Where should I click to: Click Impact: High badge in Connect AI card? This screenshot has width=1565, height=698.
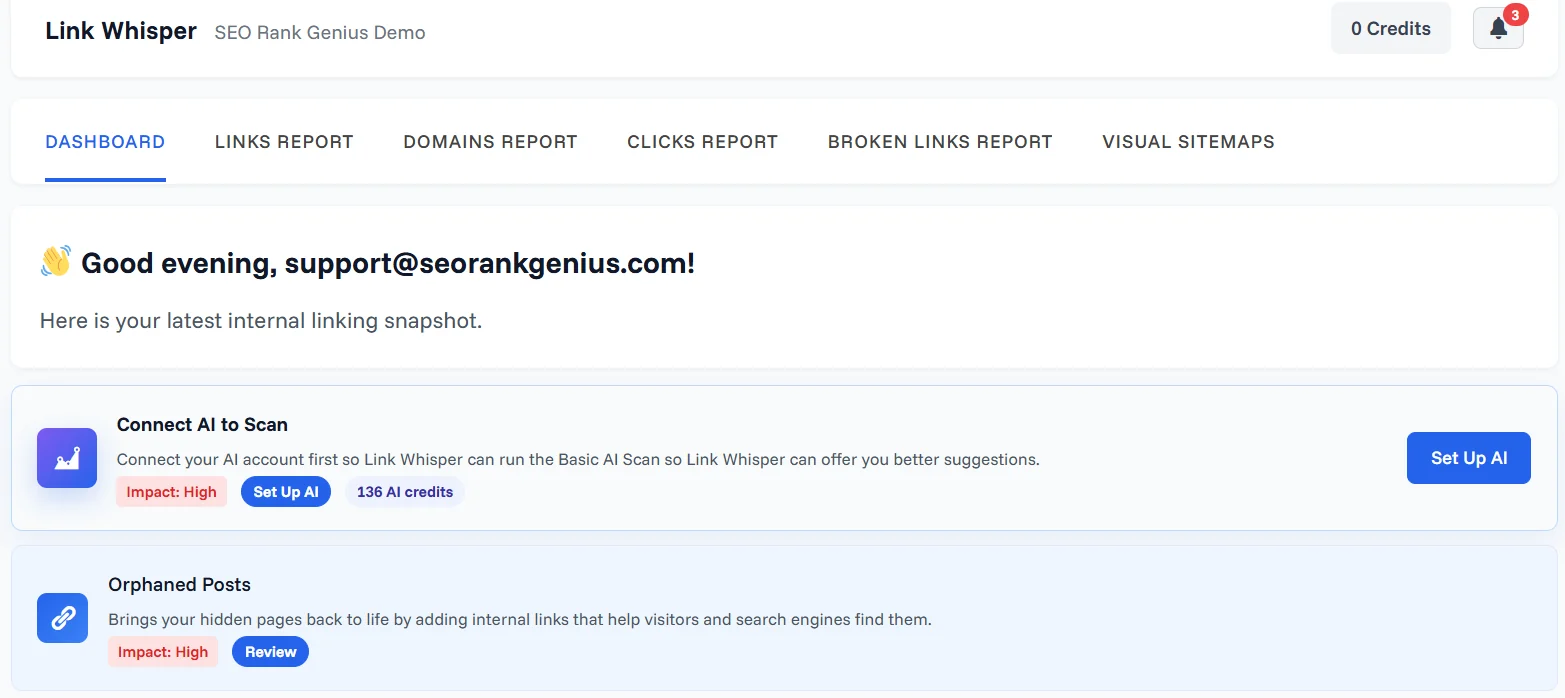[x=172, y=492]
